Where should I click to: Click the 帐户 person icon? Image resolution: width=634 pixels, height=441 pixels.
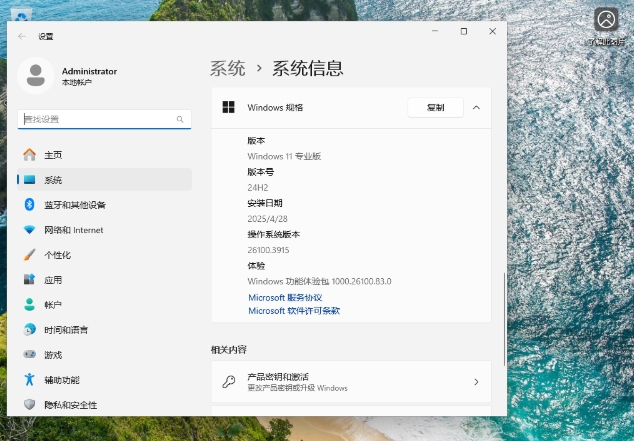29,305
